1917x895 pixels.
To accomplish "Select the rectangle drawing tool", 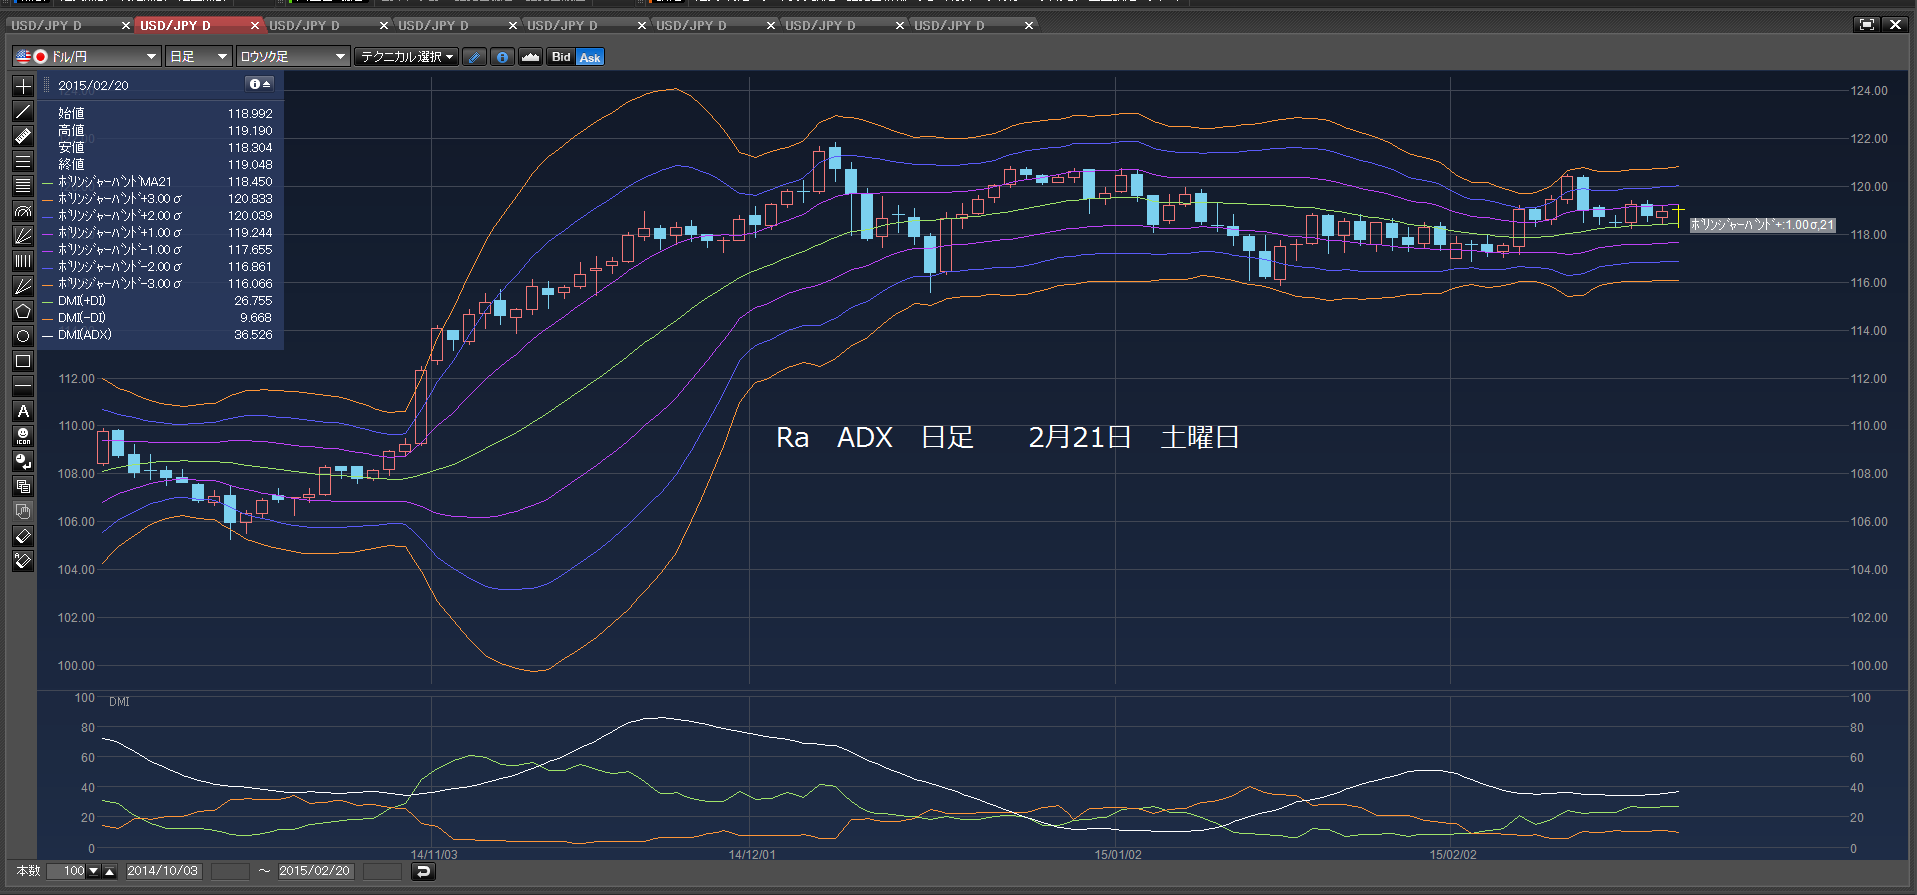I will tap(23, 361).
